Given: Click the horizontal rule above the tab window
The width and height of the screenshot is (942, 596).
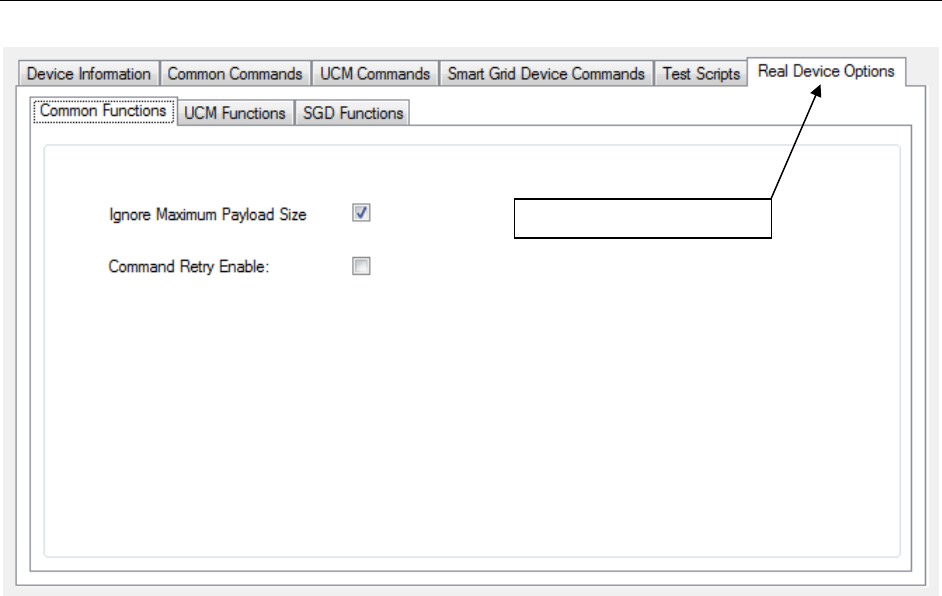Looking at the screenshot, I should click(470, 2).
